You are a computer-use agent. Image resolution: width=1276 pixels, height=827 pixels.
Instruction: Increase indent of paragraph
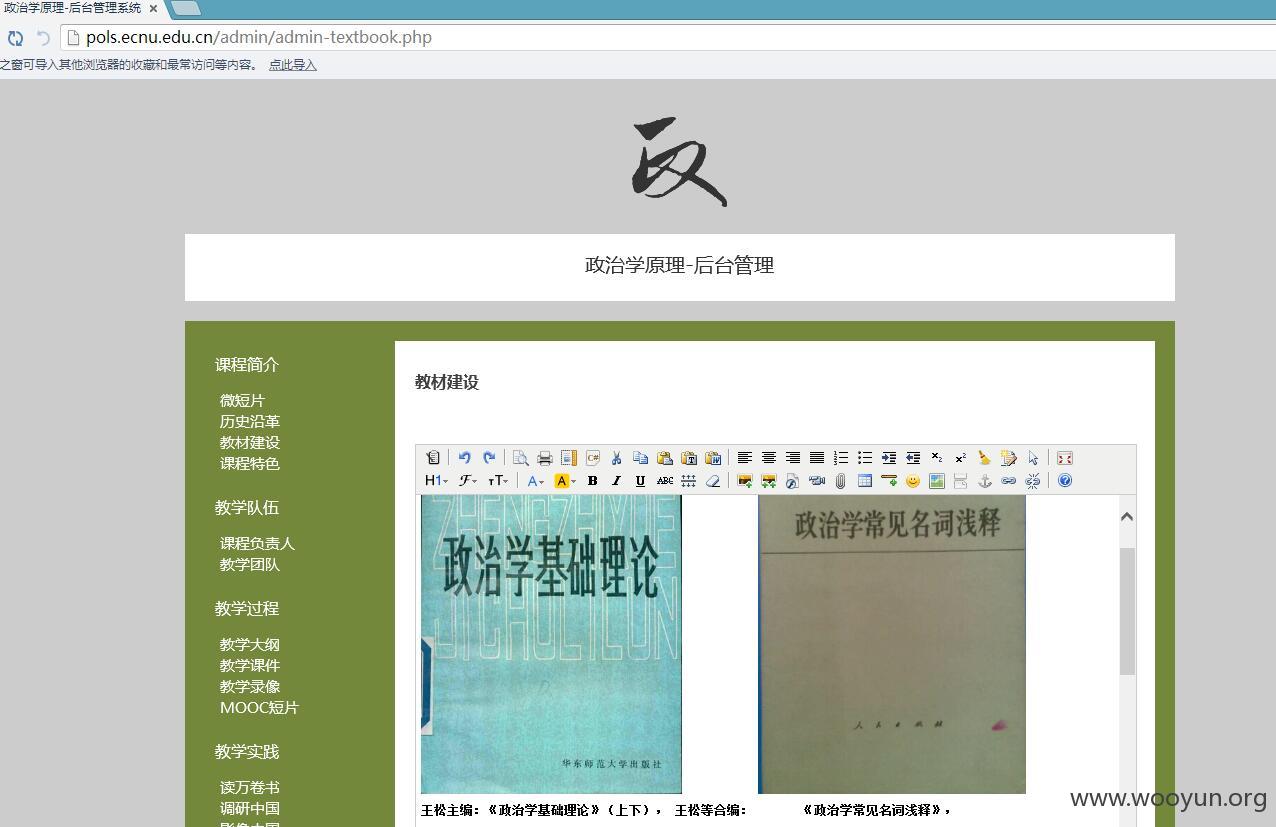(889, 458)
